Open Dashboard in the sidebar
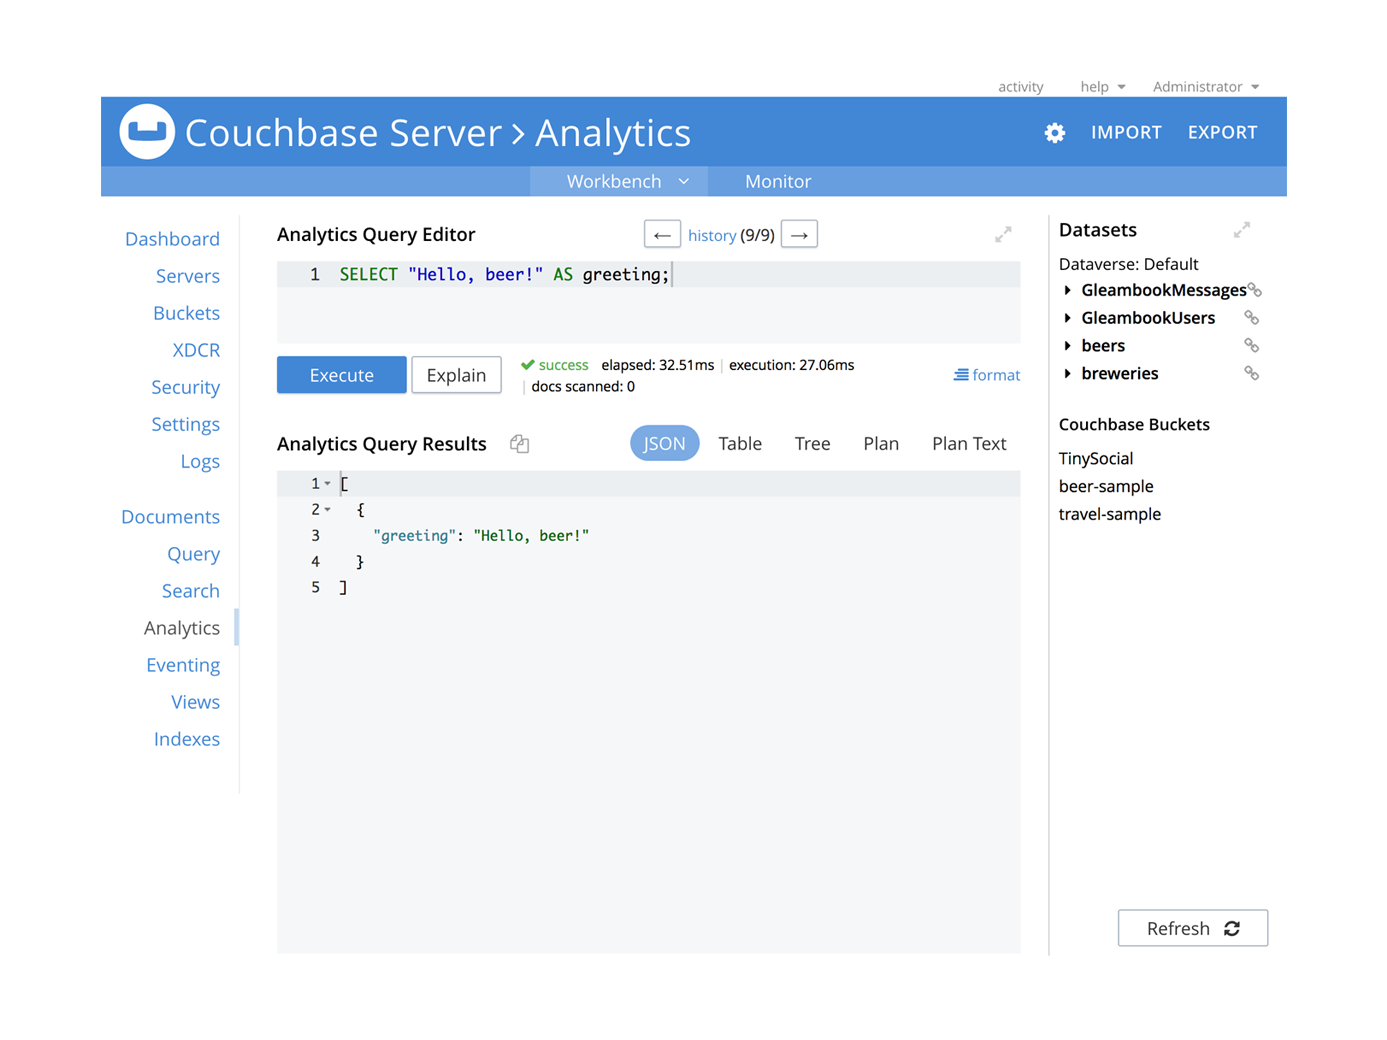The image size is (1387, 1040). click(x=172, y=239)
